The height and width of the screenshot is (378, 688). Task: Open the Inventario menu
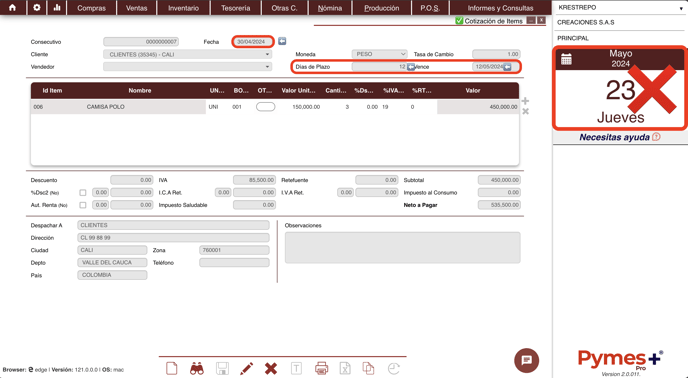point(183,8)
